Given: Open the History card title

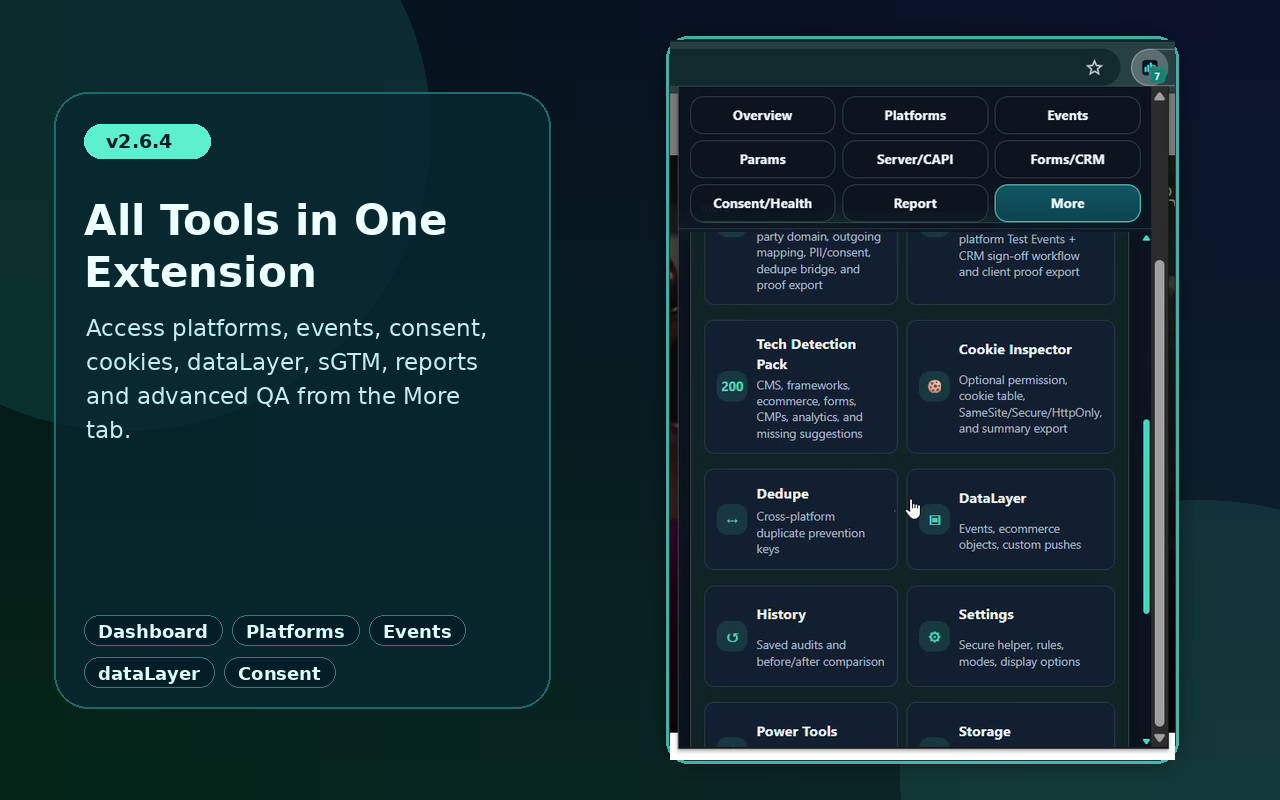Looking at the screenshot, I should [x=781, y=615].
